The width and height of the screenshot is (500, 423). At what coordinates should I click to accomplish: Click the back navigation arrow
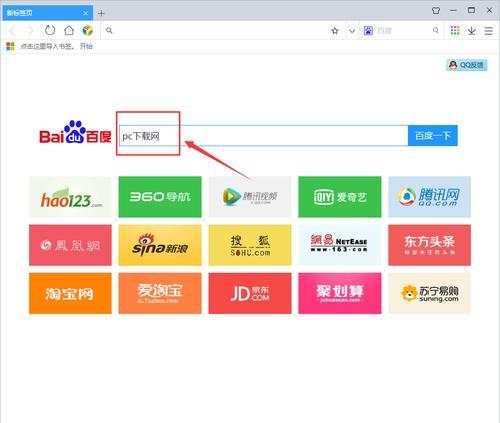[12, 31]
